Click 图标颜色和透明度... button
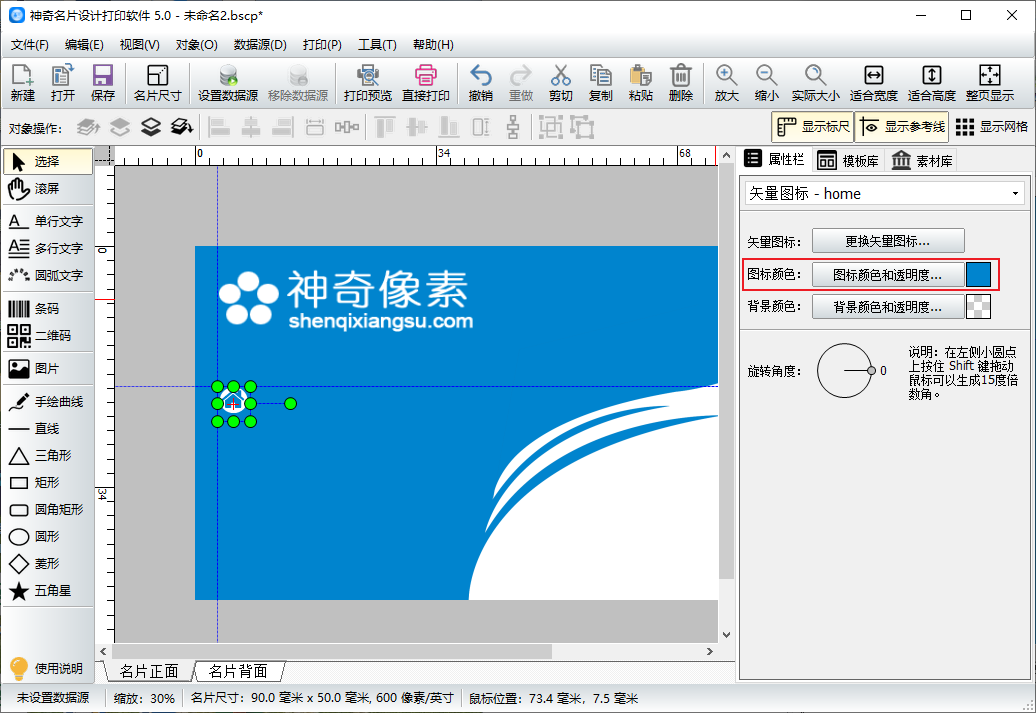This screenshot has width=1036, height=713. 888,275
